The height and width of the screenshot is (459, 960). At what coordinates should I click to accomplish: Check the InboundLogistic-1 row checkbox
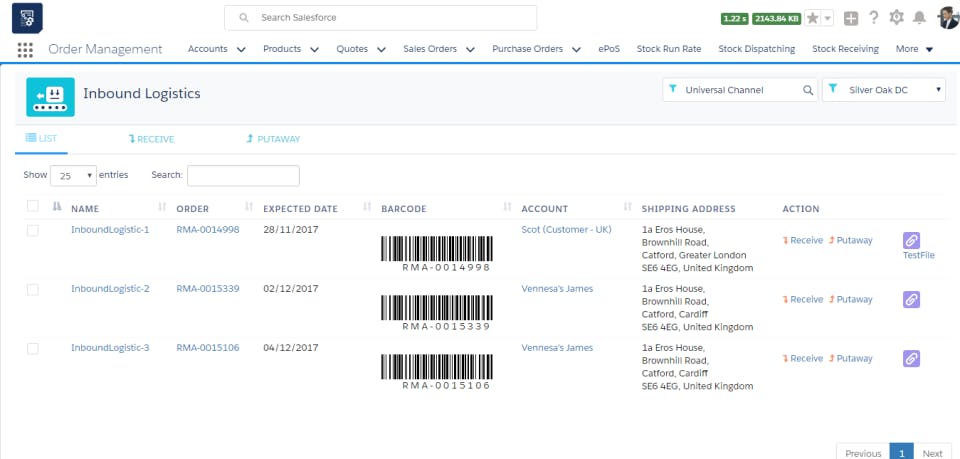[33, 231]
